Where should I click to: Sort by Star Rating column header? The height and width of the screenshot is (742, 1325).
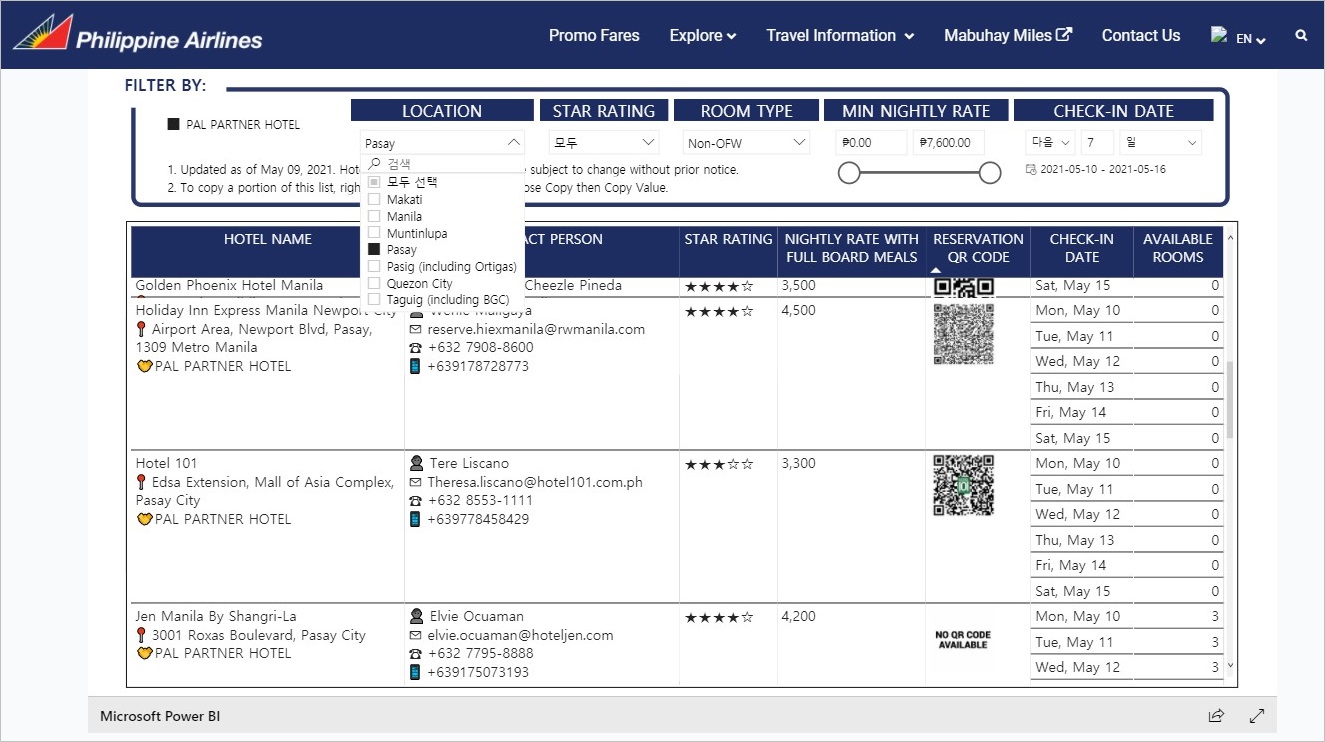tap(728, 239)
